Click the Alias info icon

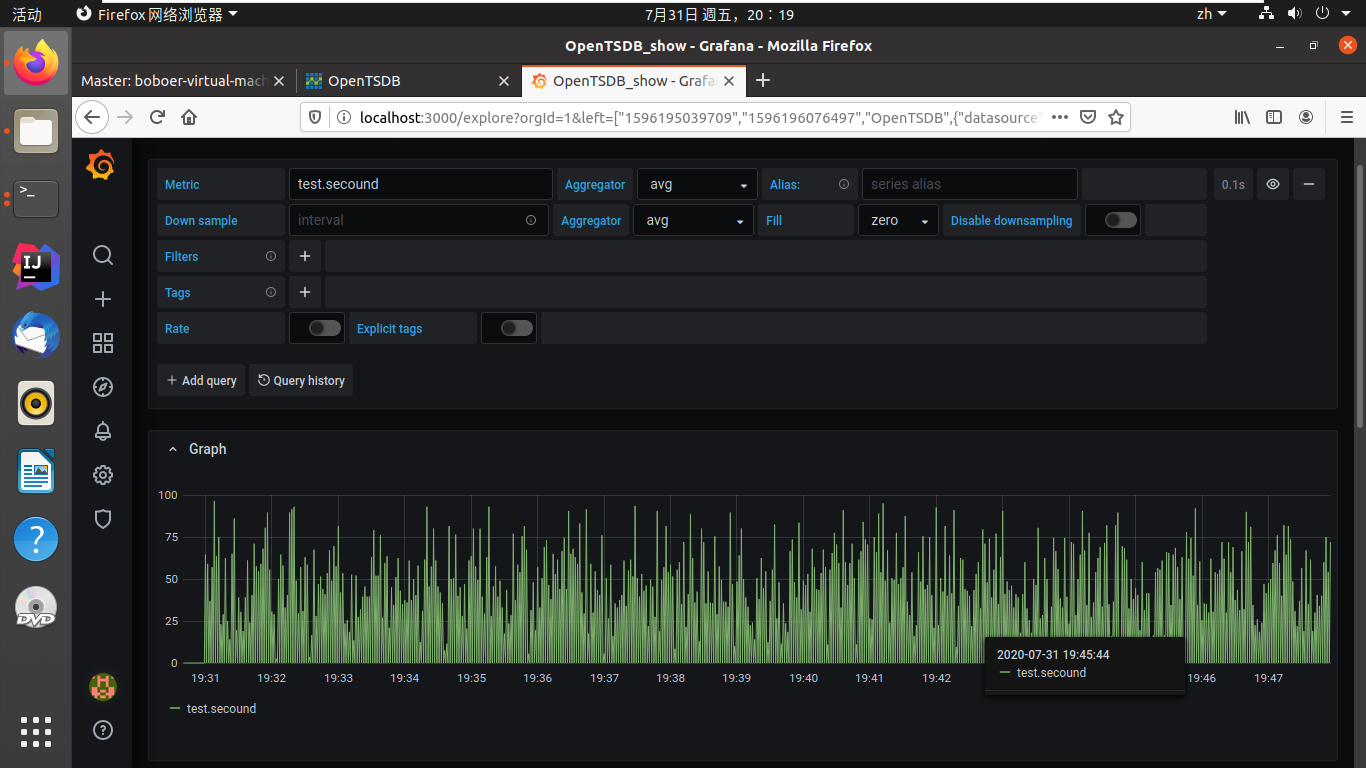coord(844,184)
